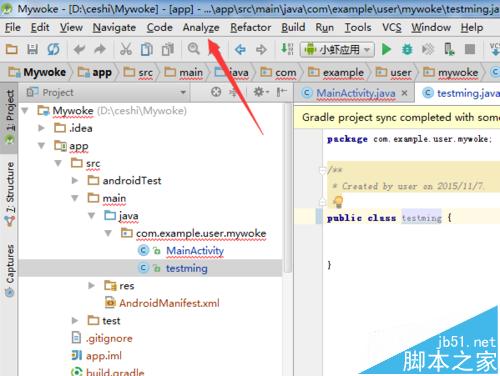Click the Copy toolbar icon

147,50
